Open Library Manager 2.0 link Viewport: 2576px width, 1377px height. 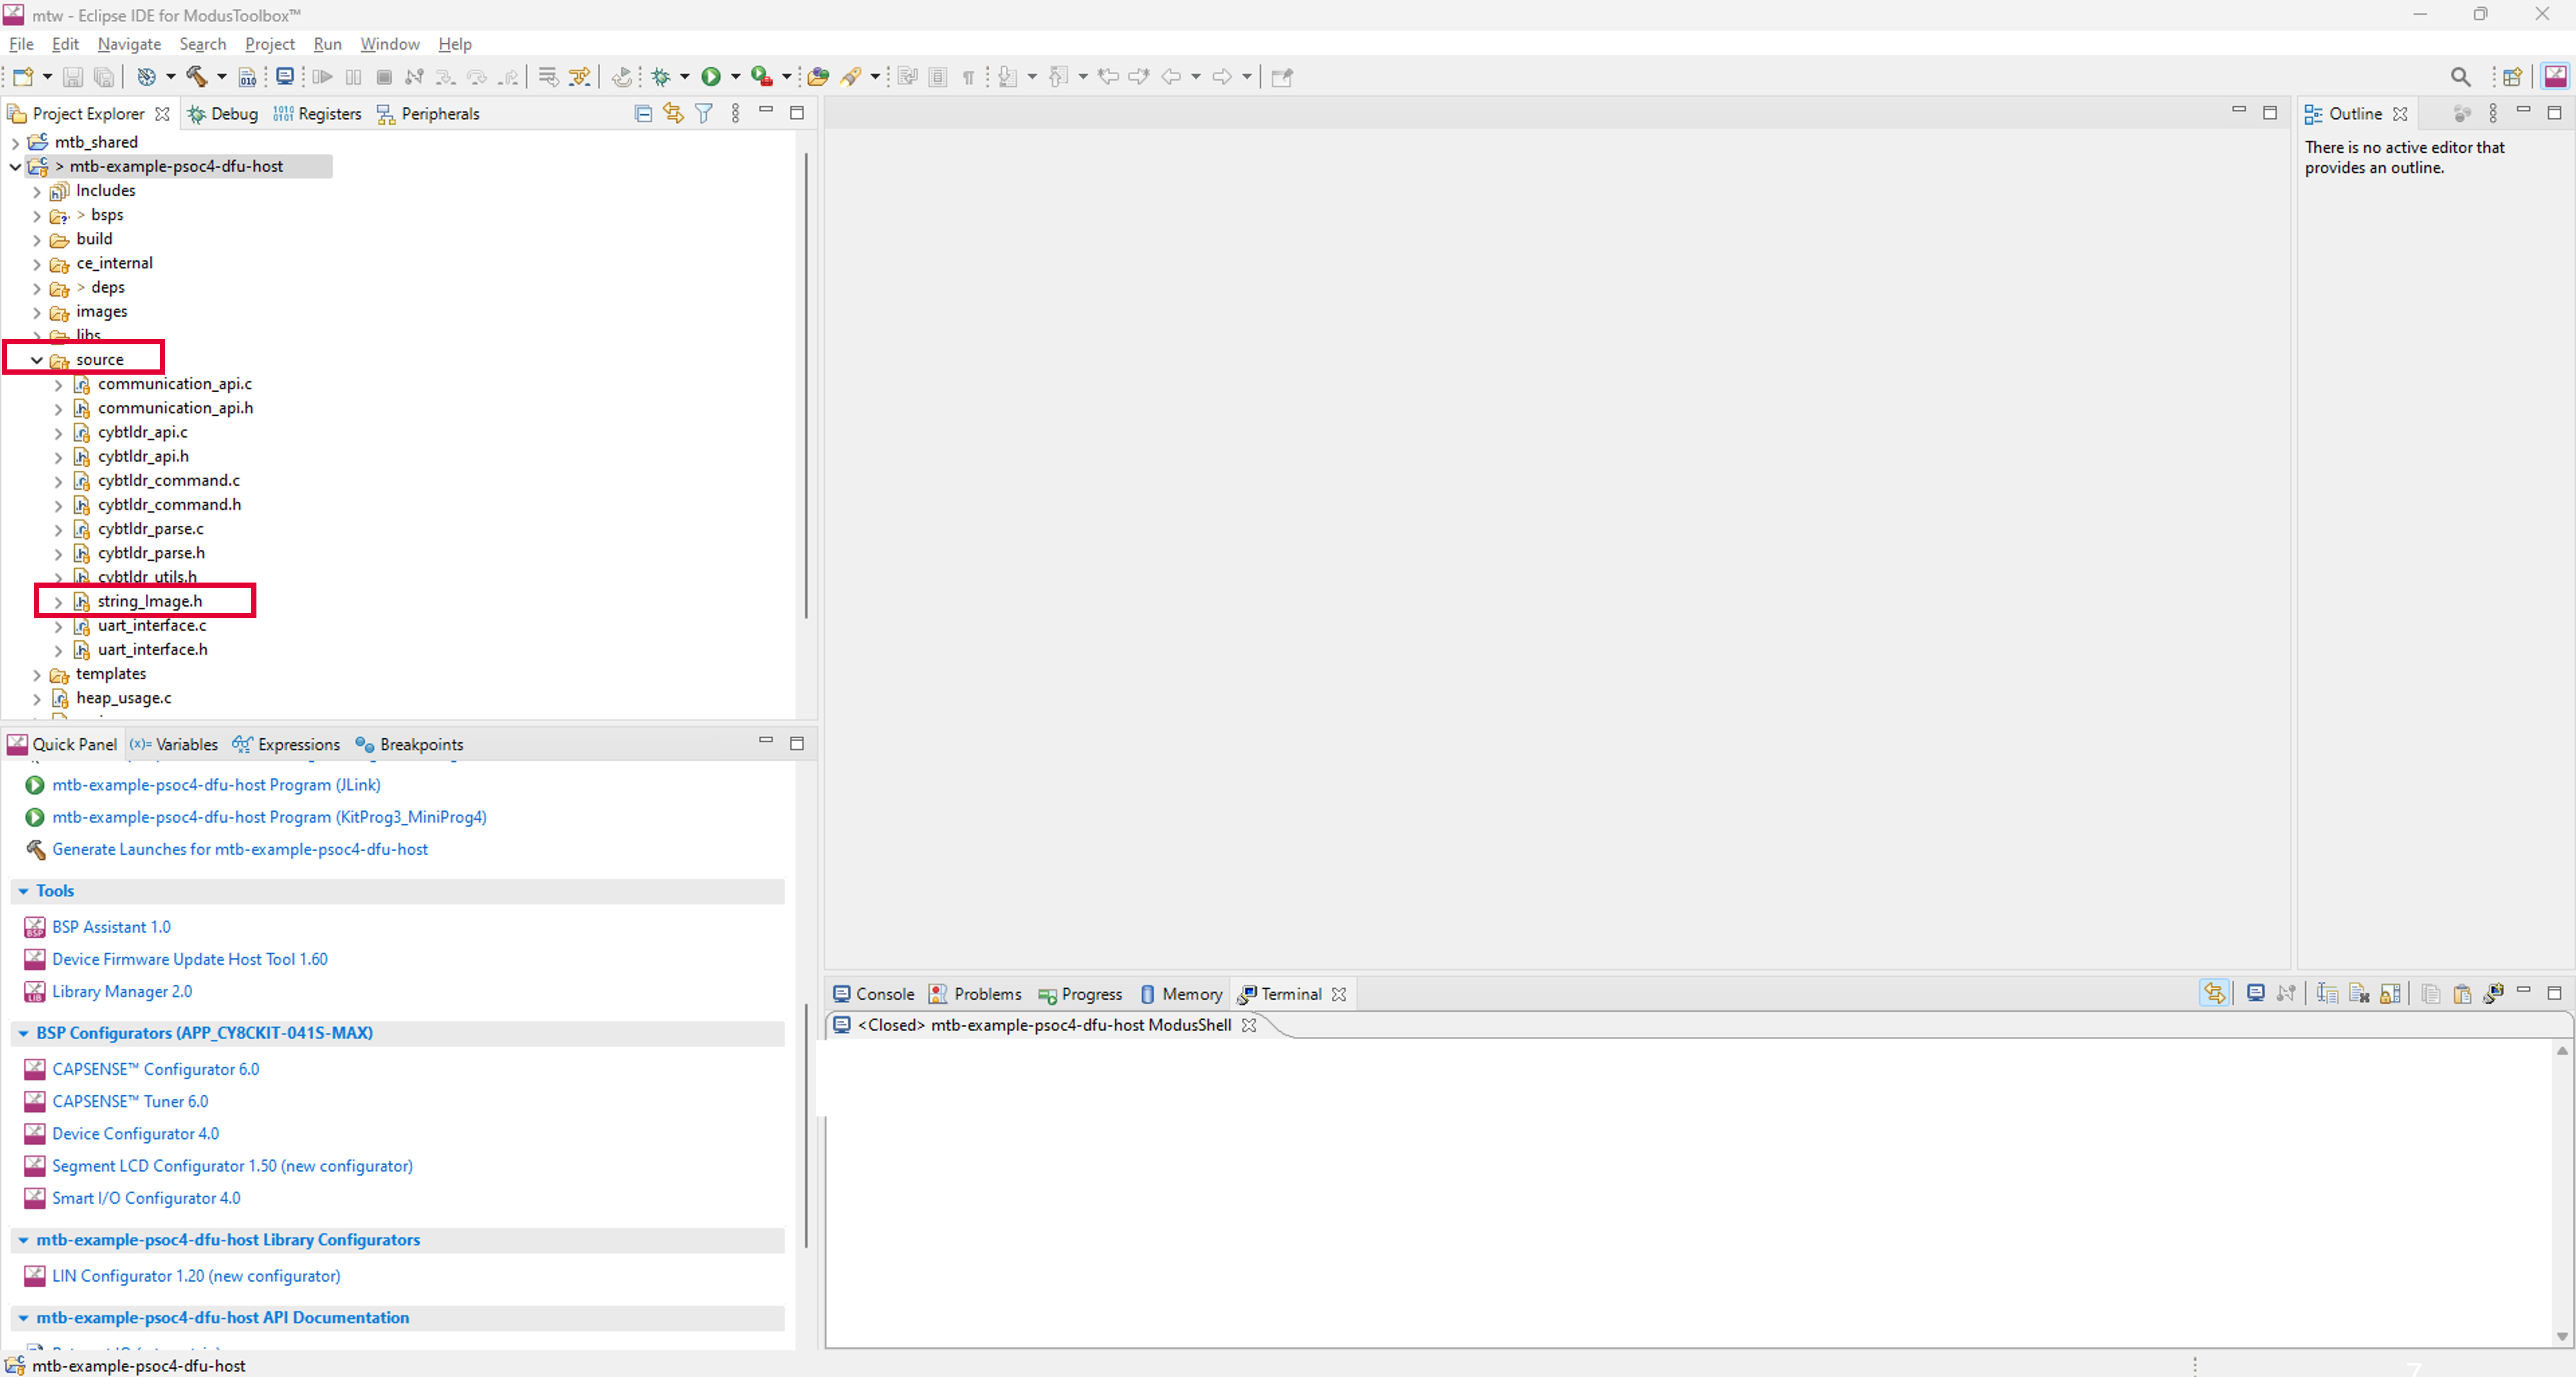click(x=122, y=991)
